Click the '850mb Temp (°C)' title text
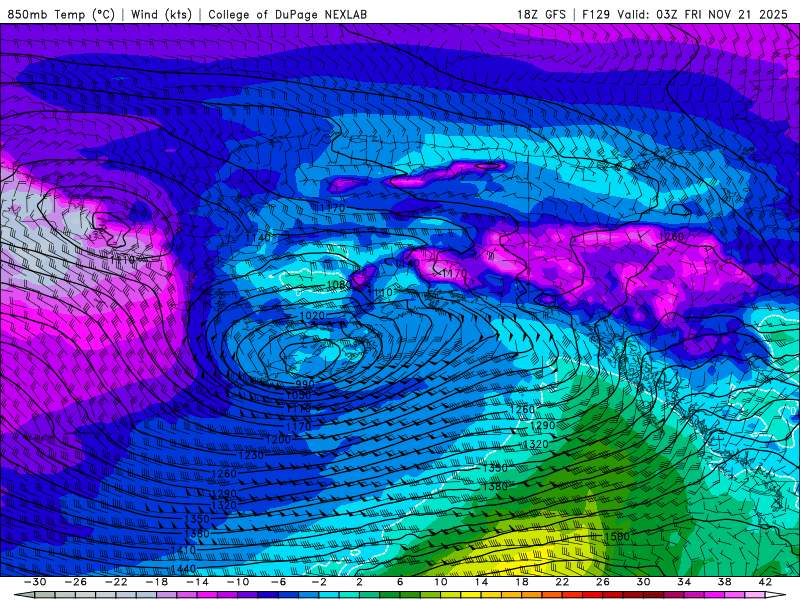800x600 pixels. 61,14
